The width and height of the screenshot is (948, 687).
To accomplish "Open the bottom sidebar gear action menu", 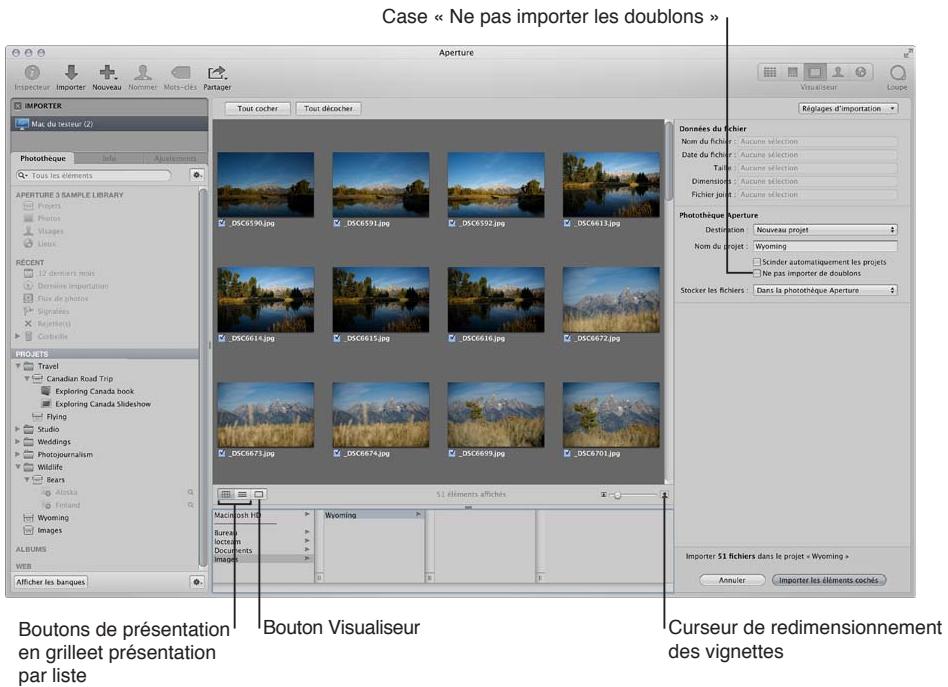I will (x=197, y=582).
